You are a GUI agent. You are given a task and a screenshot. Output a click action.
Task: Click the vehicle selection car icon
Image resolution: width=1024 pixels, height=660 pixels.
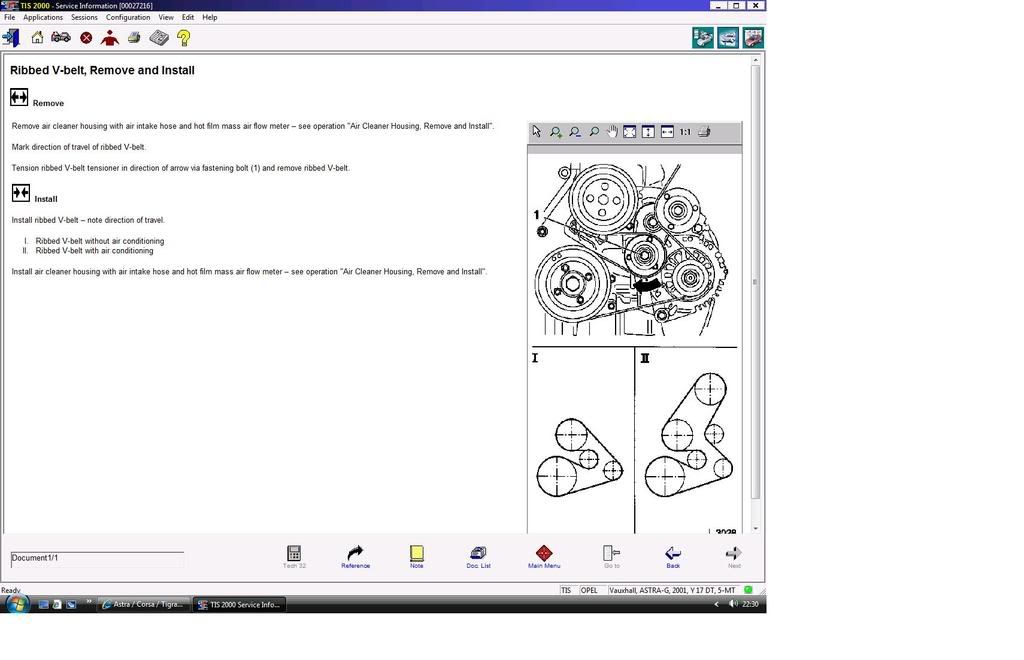(61, 38)
